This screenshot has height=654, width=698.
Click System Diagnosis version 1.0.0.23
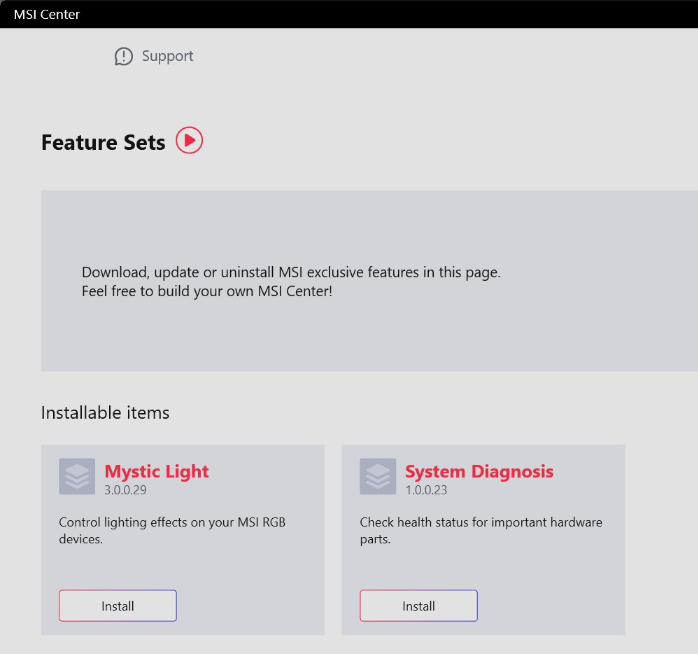(427, 490)
